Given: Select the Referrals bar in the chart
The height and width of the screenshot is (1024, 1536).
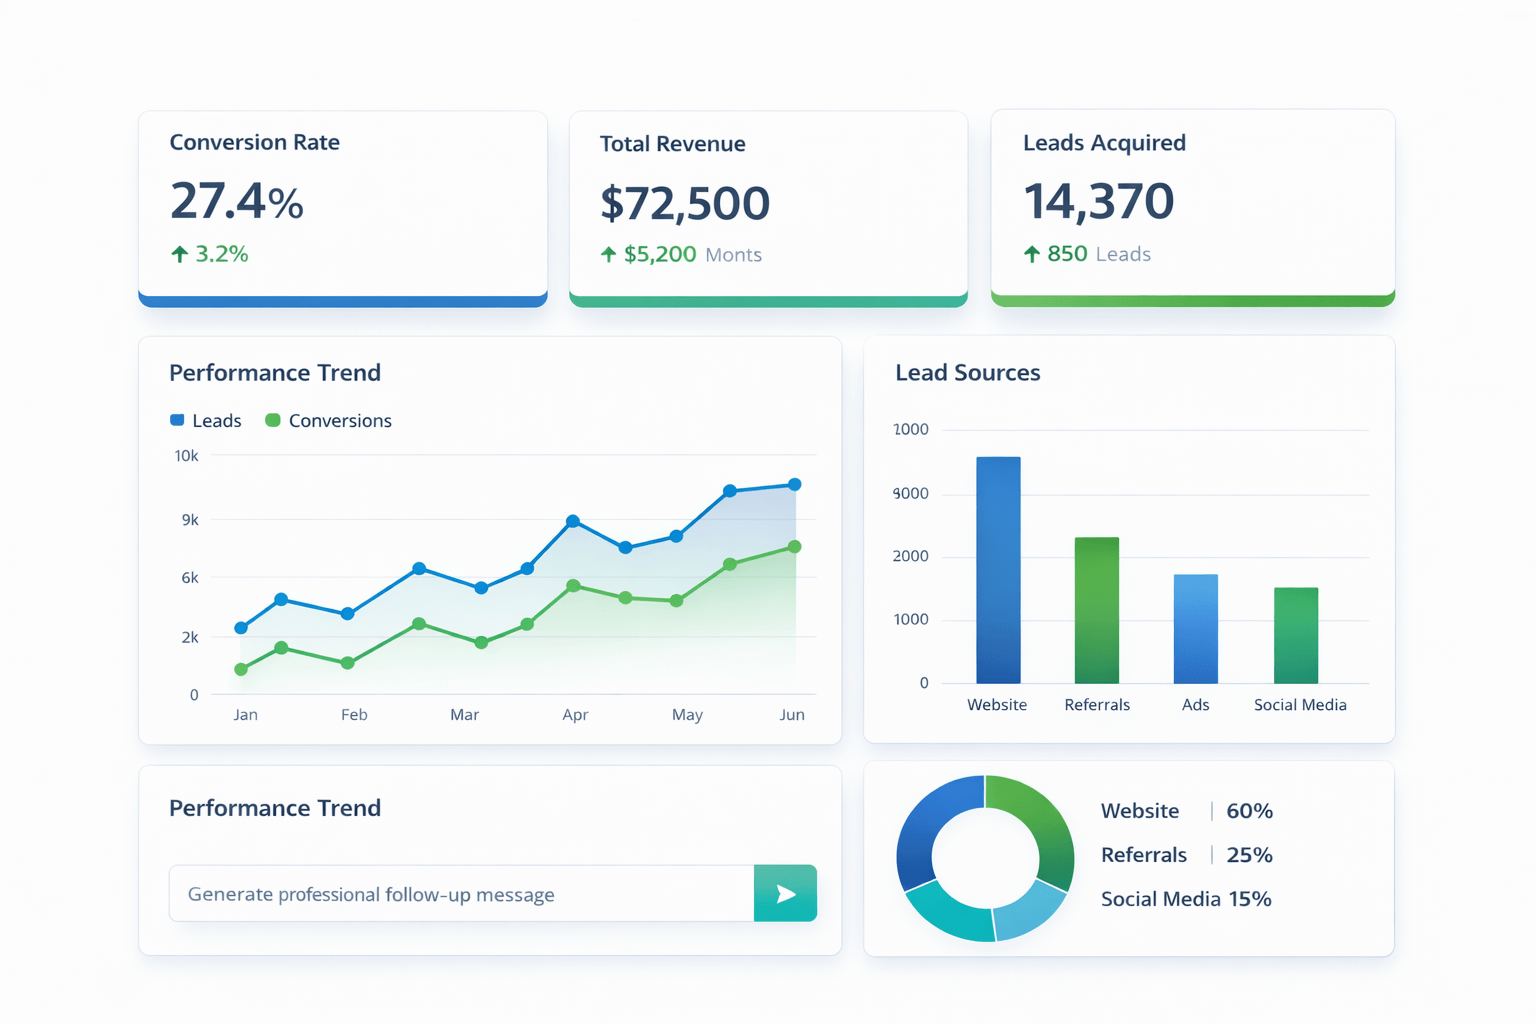Looking at the screenshot, I should tap(1096, 610).
